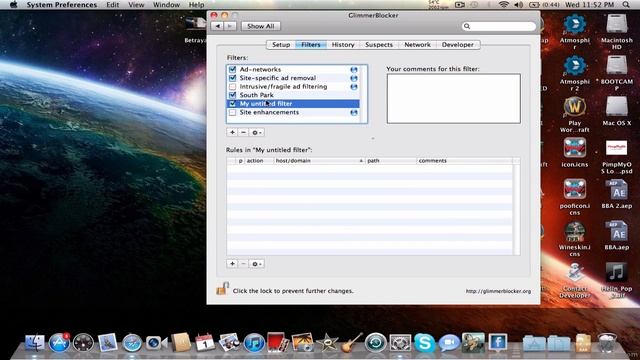Viewport: 640px width, 360px height.
Task: Click the Wi-Fi menu bar icon
Action: click(504, 5)
